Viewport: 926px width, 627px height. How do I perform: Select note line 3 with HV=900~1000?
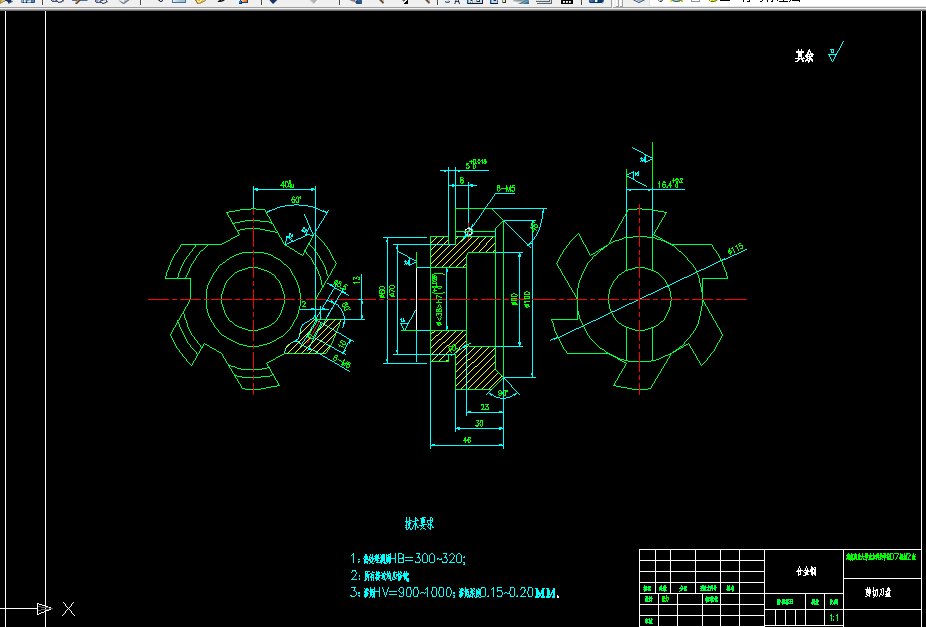point(455,593)
